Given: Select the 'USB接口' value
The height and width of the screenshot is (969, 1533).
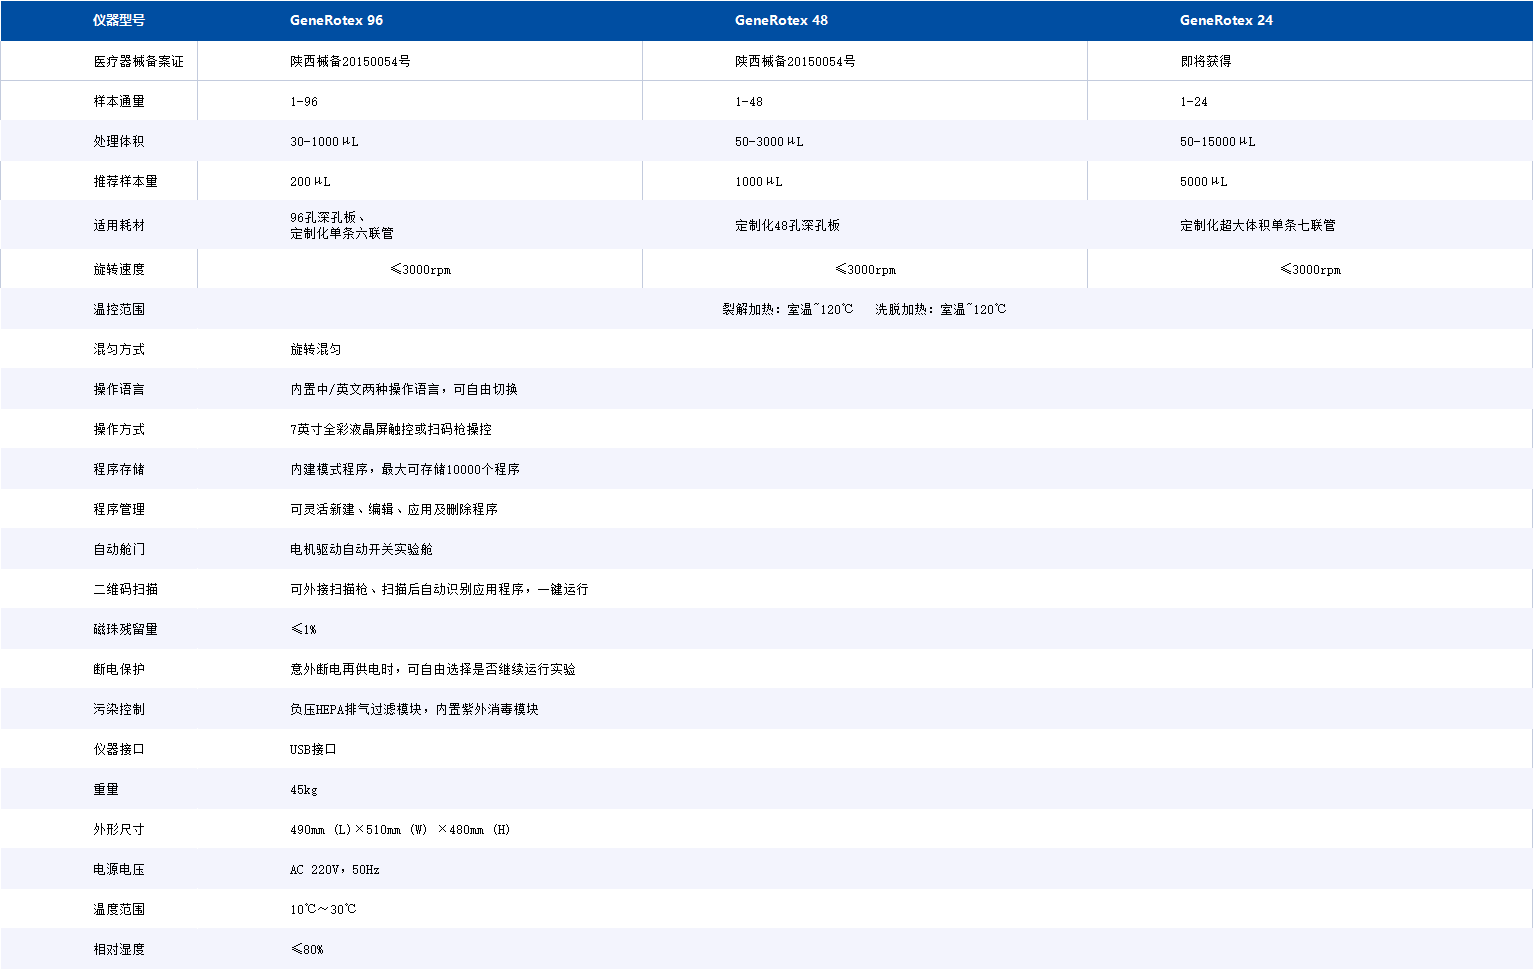Looking at the screenshot, I should (x=313, y=749).
